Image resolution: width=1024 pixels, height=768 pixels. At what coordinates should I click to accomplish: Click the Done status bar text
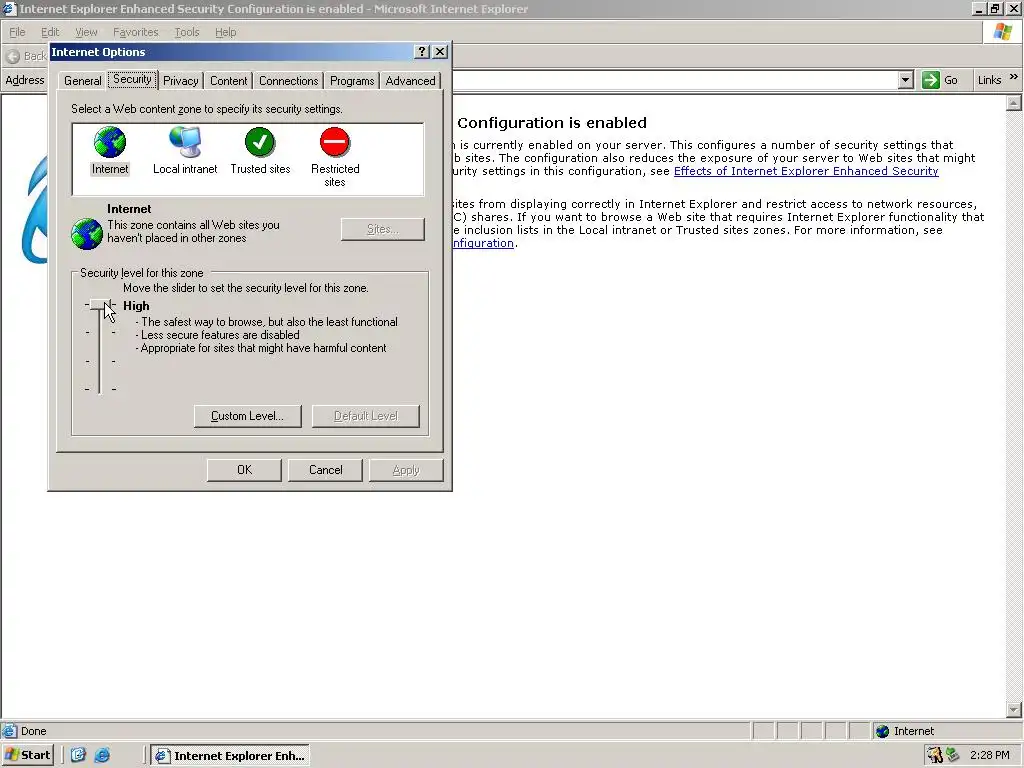[33, 731]
